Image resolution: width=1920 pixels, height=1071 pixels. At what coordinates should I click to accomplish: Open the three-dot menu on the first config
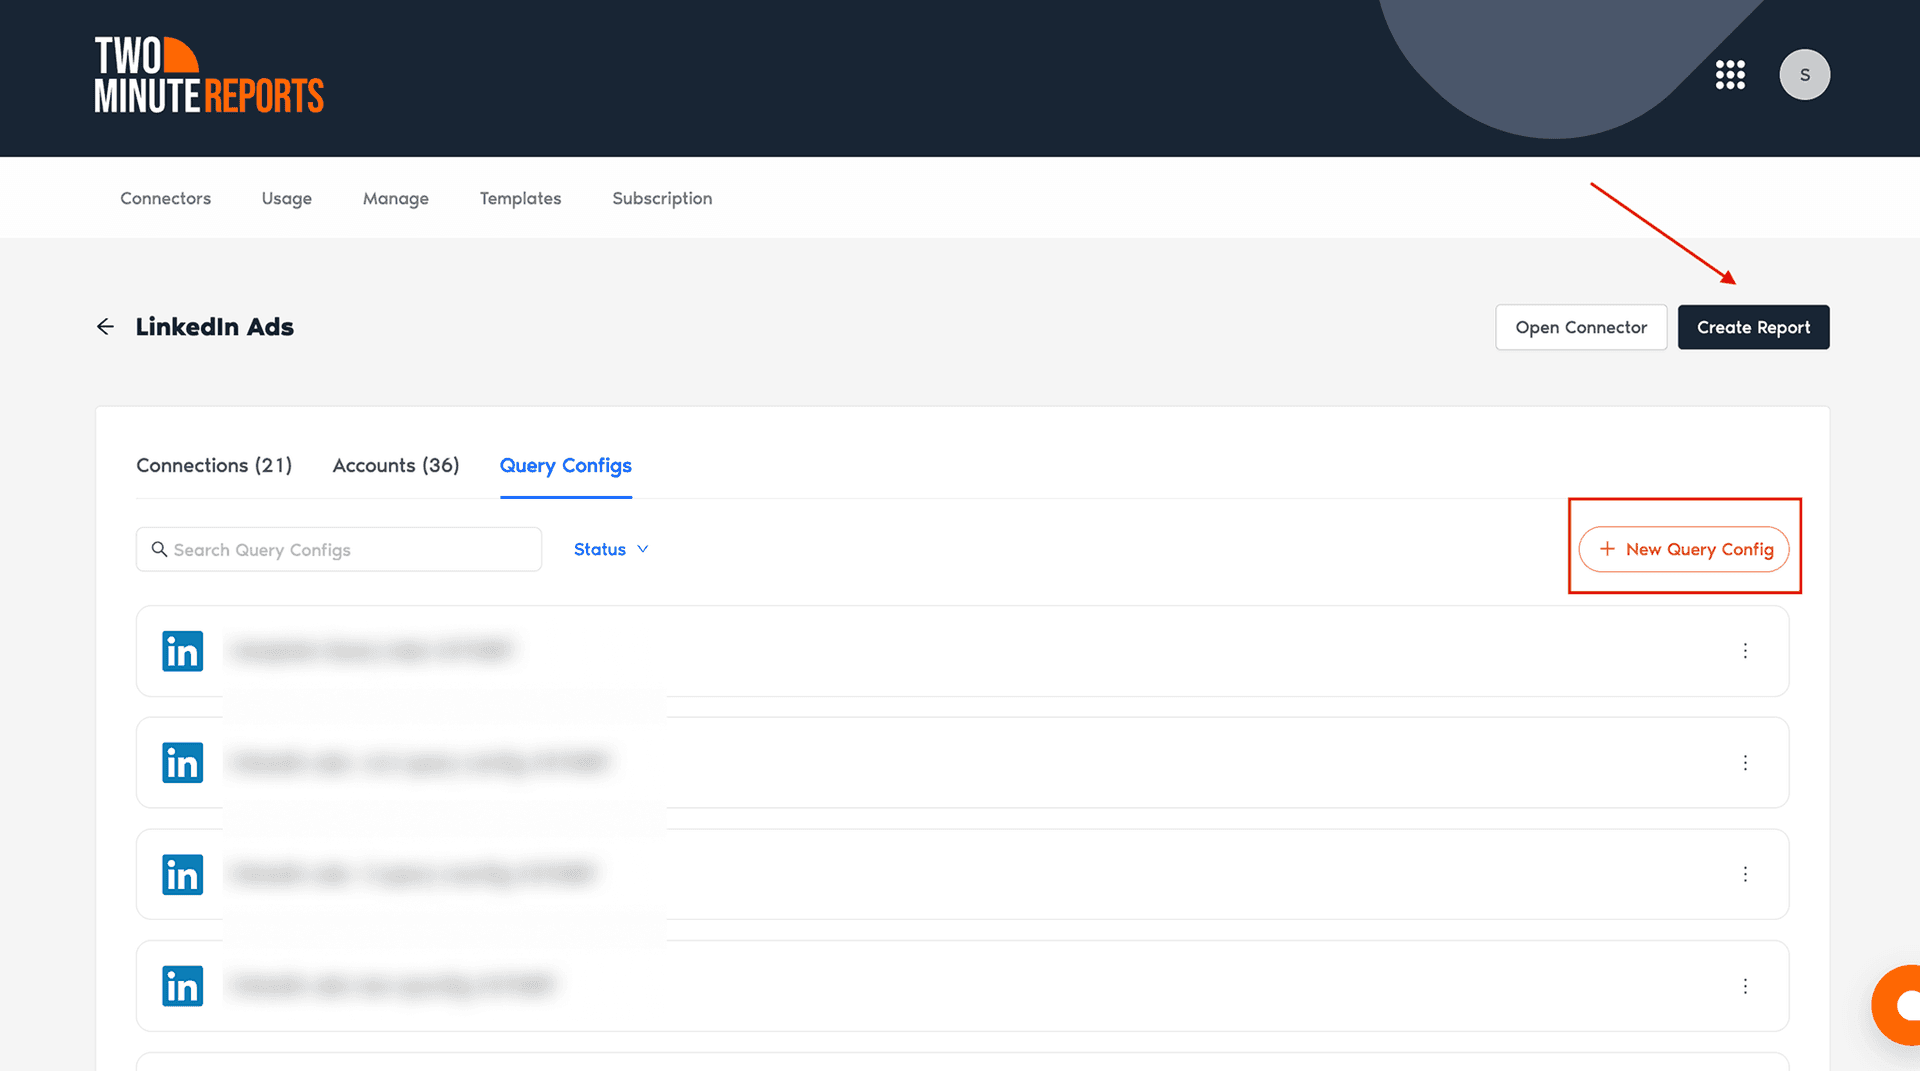point(1745,651)
